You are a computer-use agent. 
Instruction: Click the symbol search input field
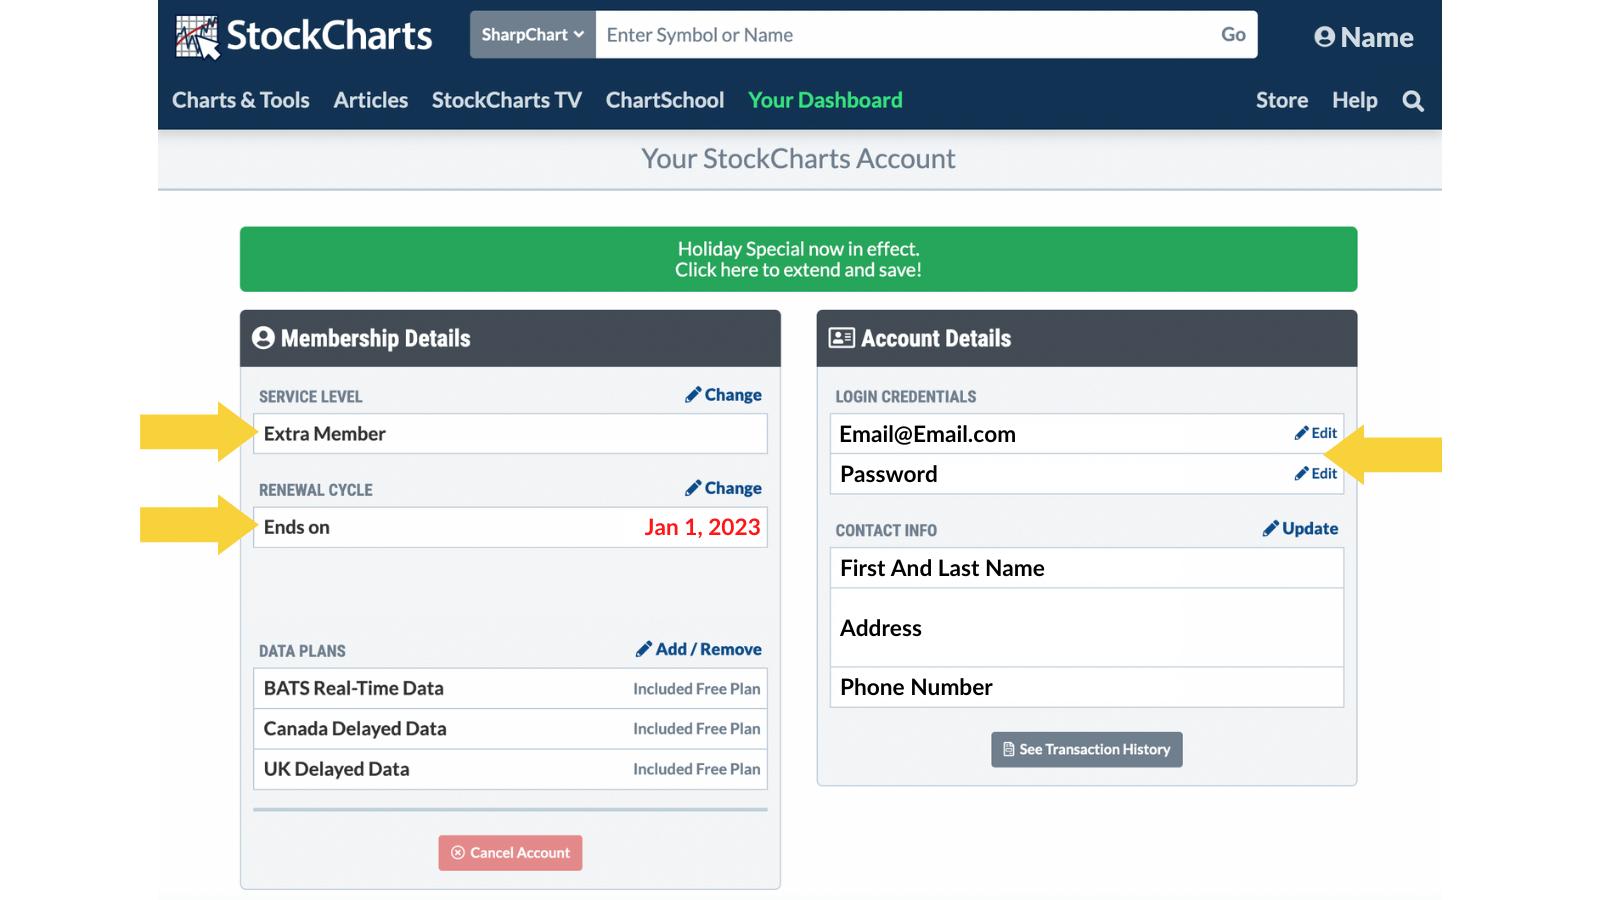(900, 35)
